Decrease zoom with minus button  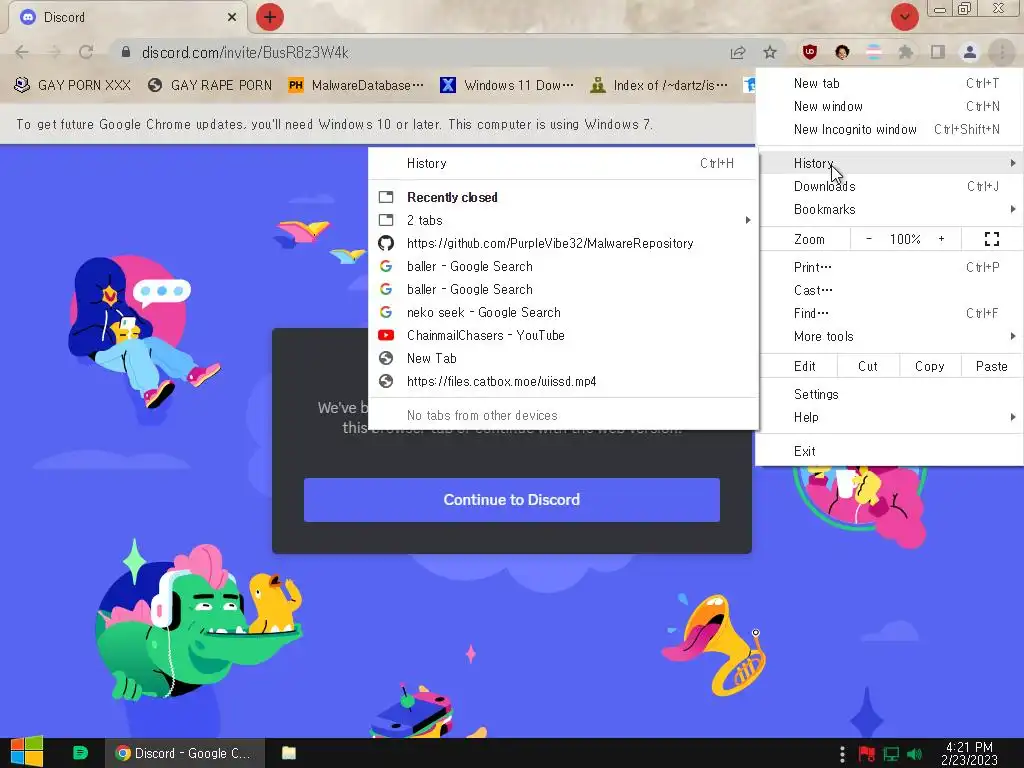click(x=869, y=239)
